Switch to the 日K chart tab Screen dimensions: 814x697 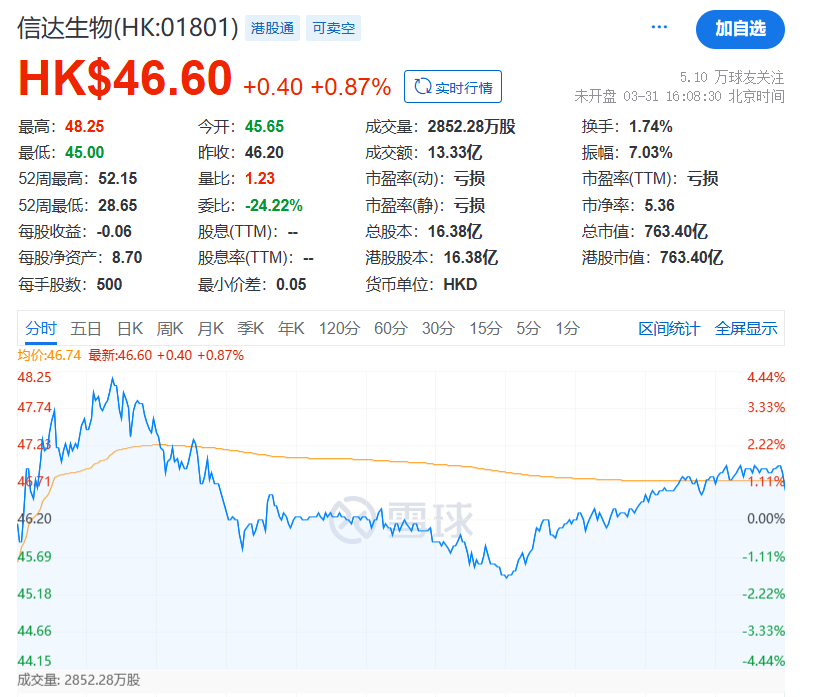click(x=130, y=329)
